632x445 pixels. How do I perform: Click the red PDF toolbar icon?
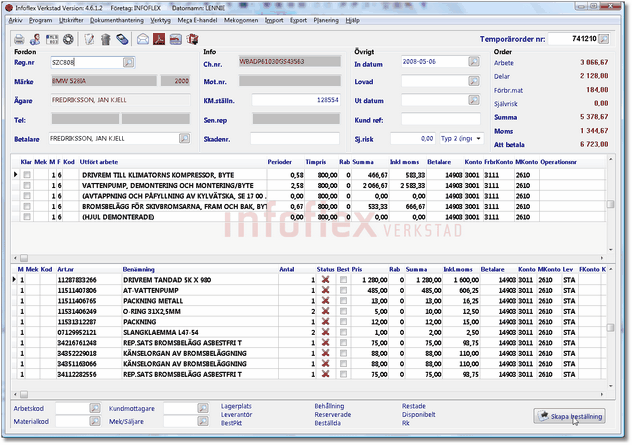click(x=159, y=39)
